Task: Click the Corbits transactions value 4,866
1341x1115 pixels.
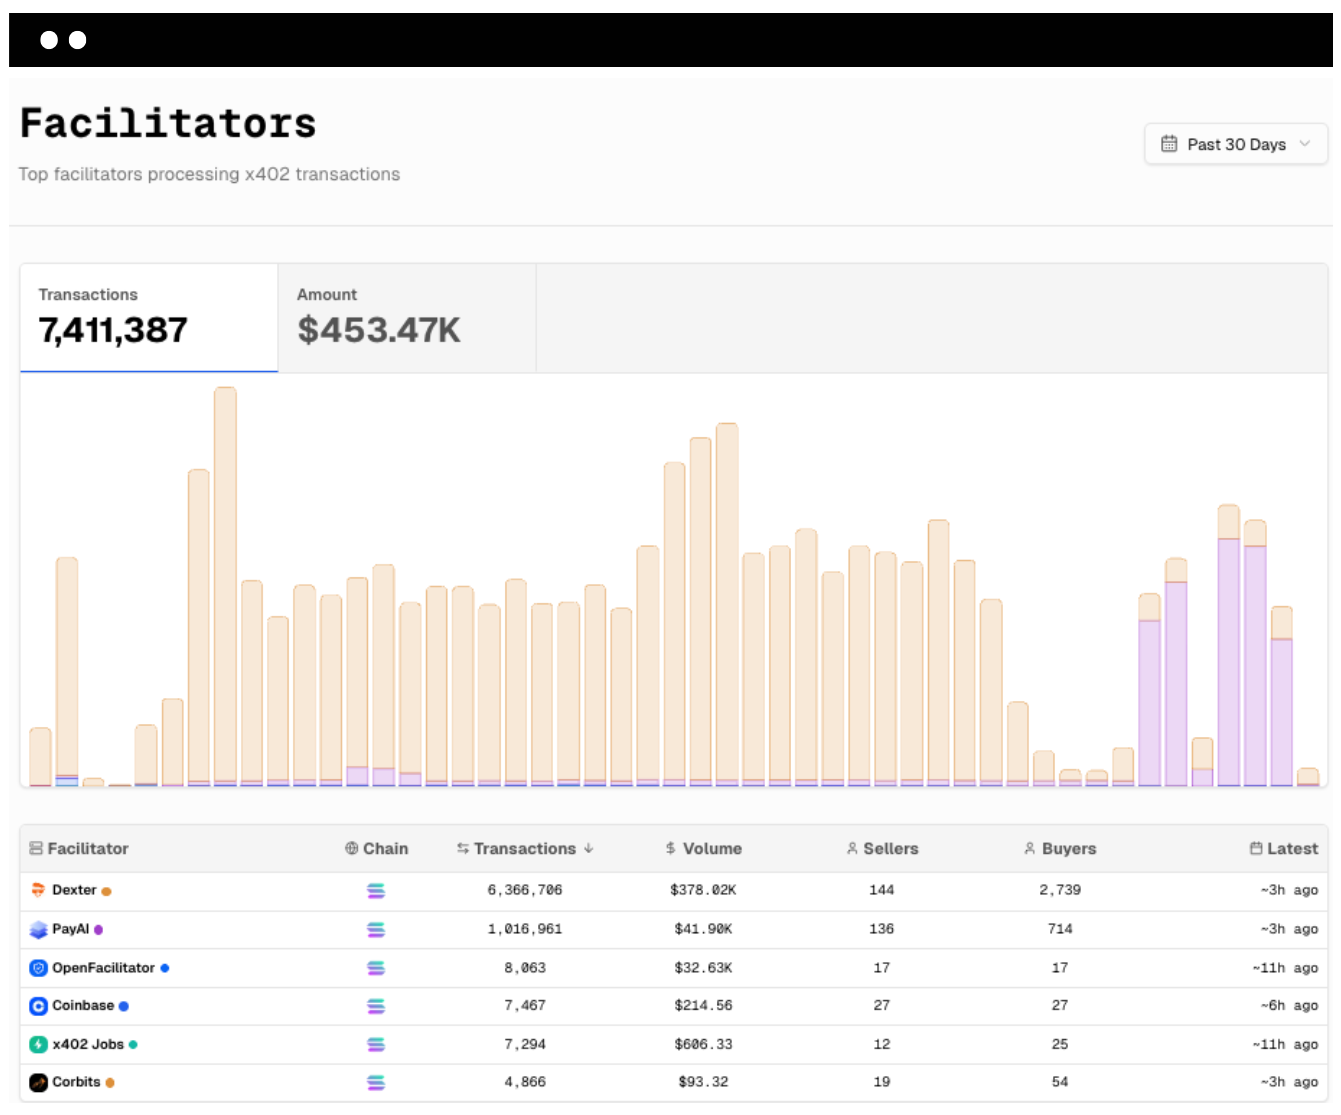Action: (525, 1082)
